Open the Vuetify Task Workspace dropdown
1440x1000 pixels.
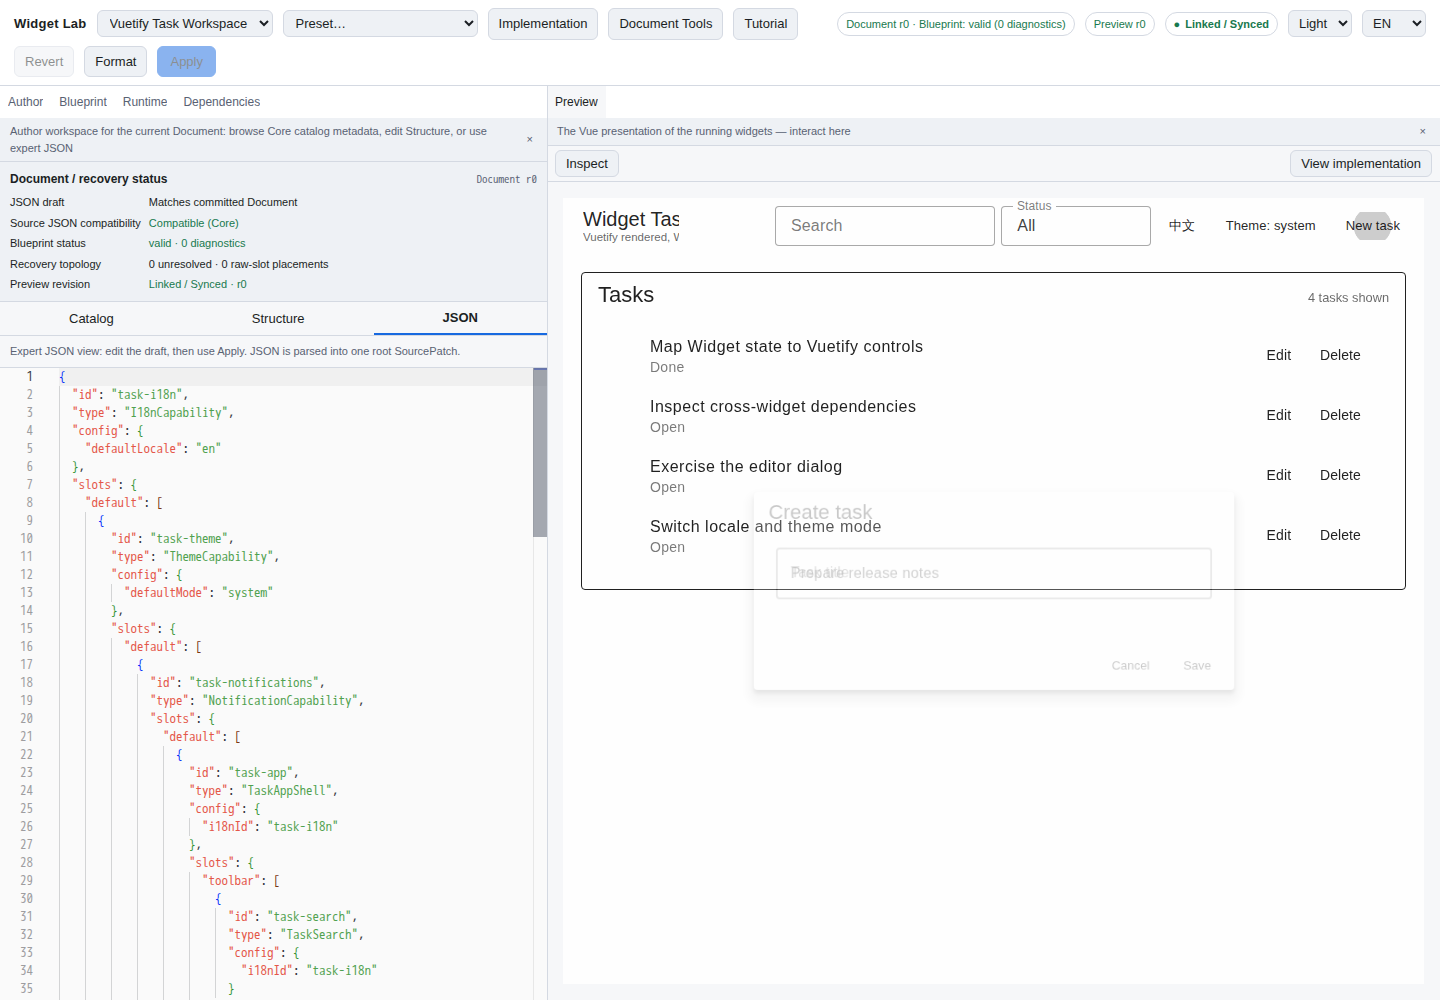(x=185, y=24)
